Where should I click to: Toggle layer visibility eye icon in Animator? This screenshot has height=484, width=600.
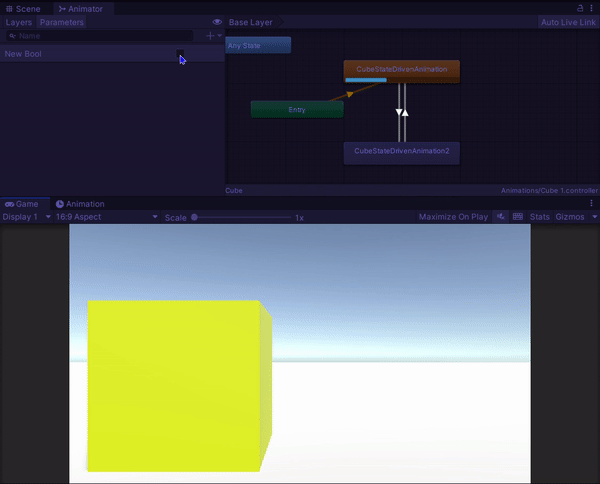point(217,22)
